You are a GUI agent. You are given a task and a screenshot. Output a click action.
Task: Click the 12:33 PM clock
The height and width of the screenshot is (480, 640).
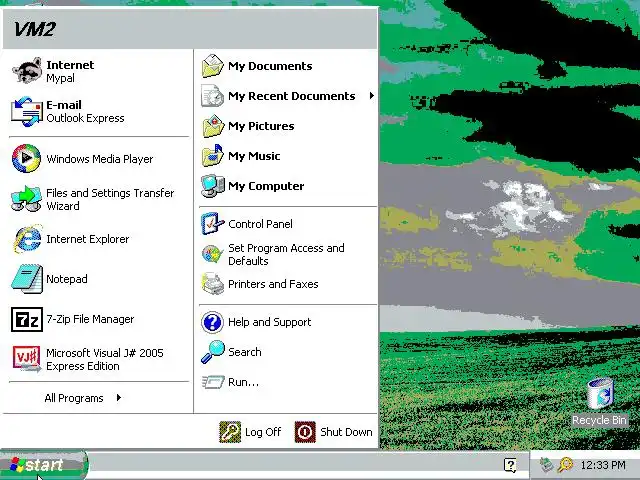coord(603,465)
